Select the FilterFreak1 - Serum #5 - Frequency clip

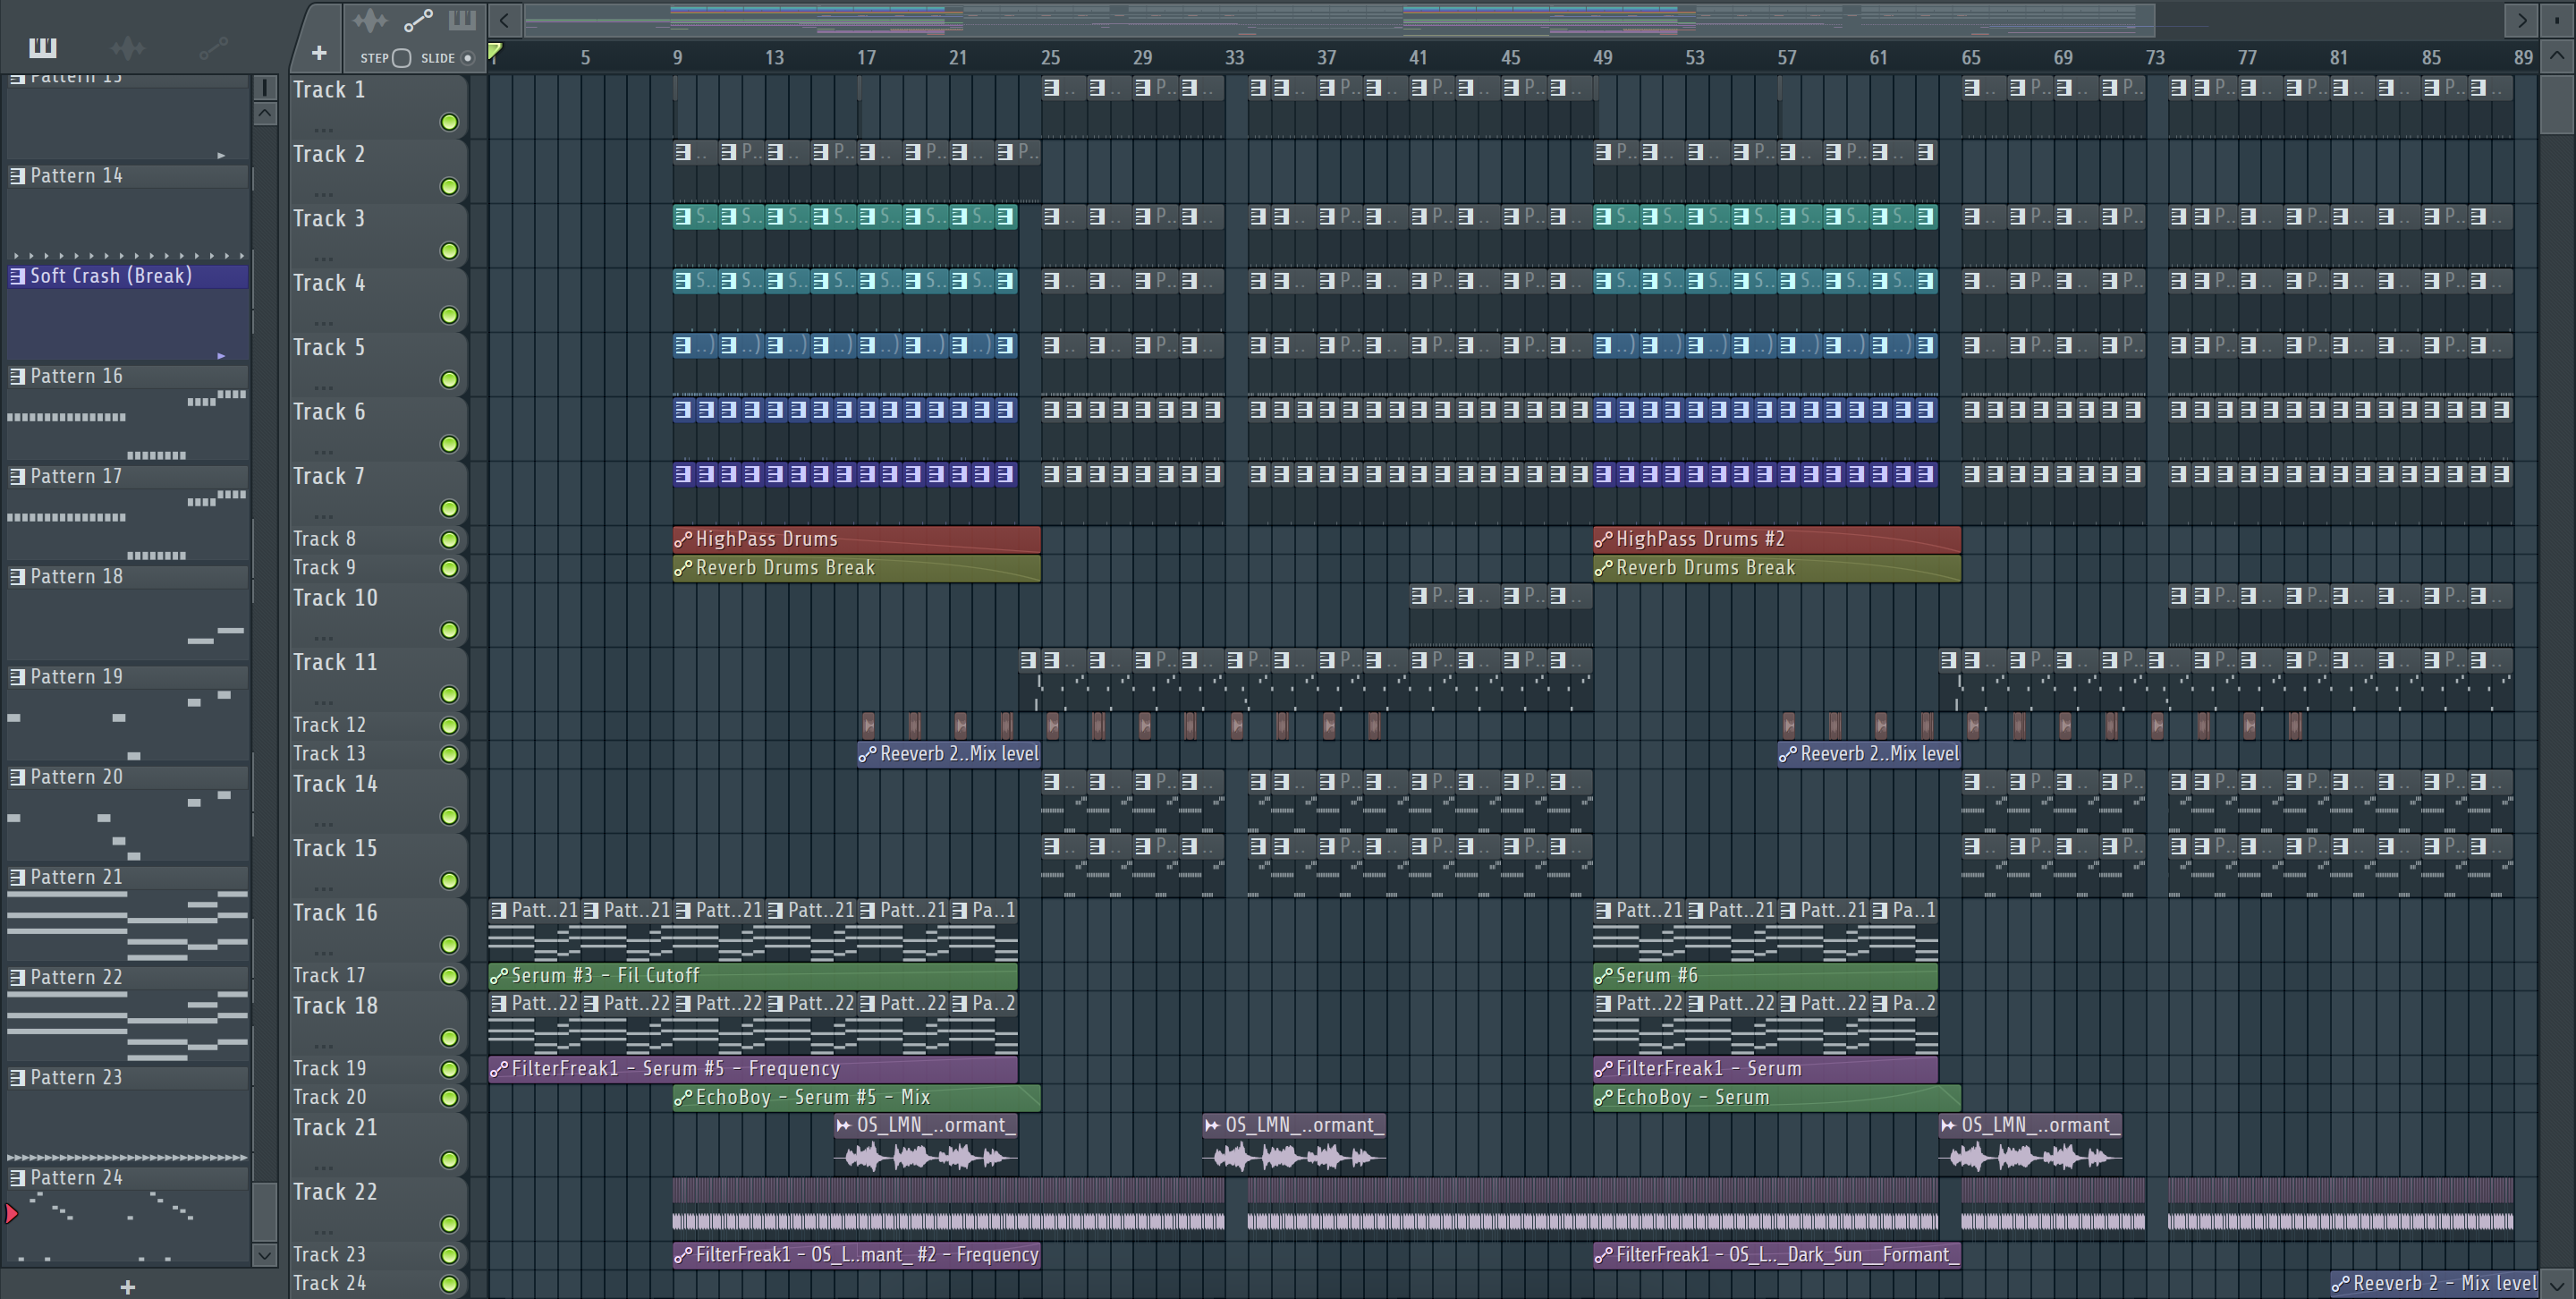(753, 1069)
